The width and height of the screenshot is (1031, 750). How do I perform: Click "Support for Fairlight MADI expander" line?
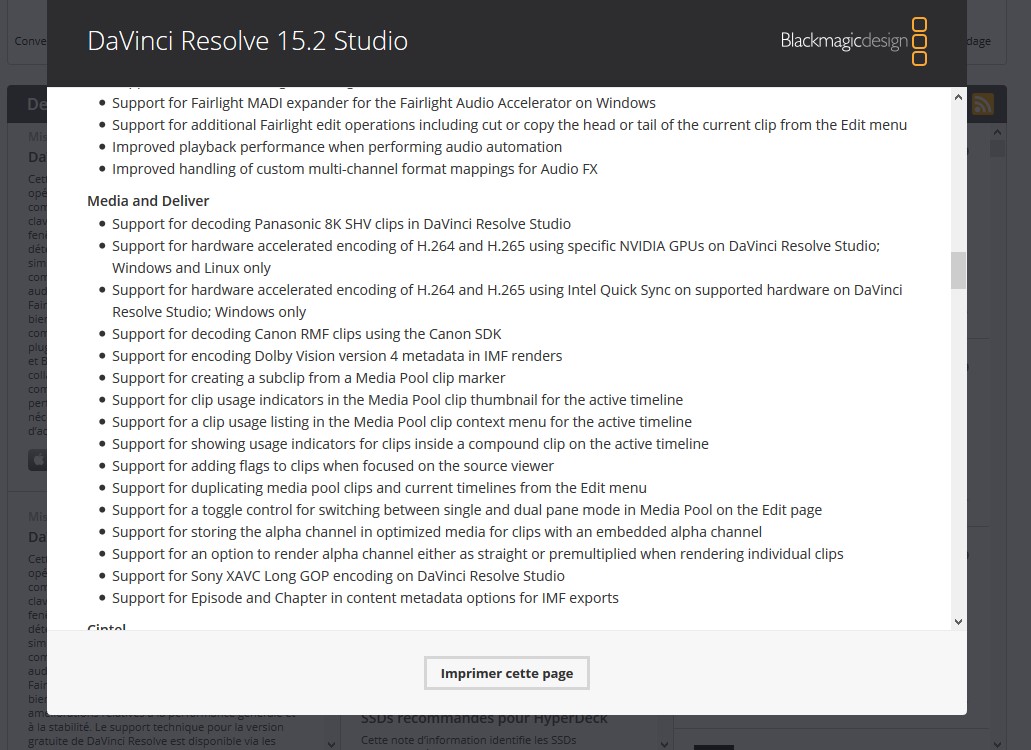pos(383,103)
